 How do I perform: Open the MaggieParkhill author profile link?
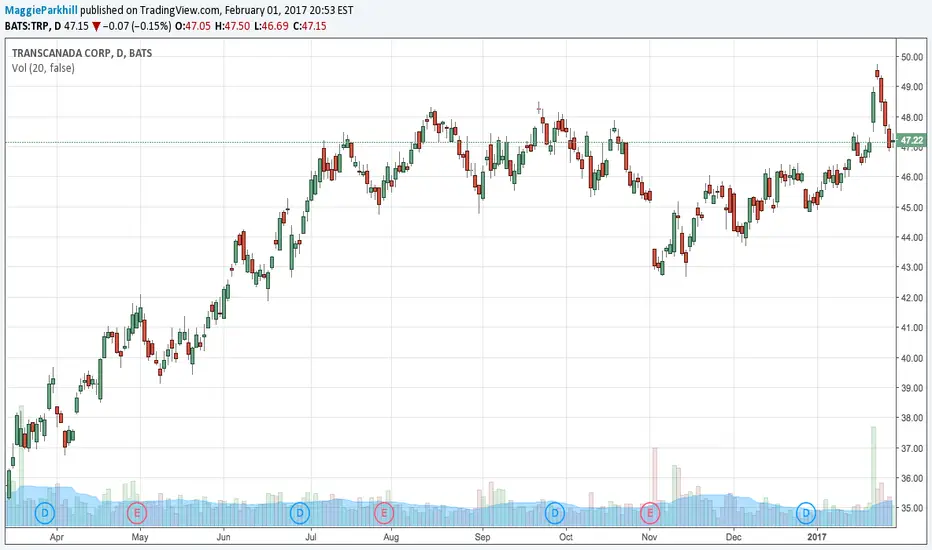41,10
